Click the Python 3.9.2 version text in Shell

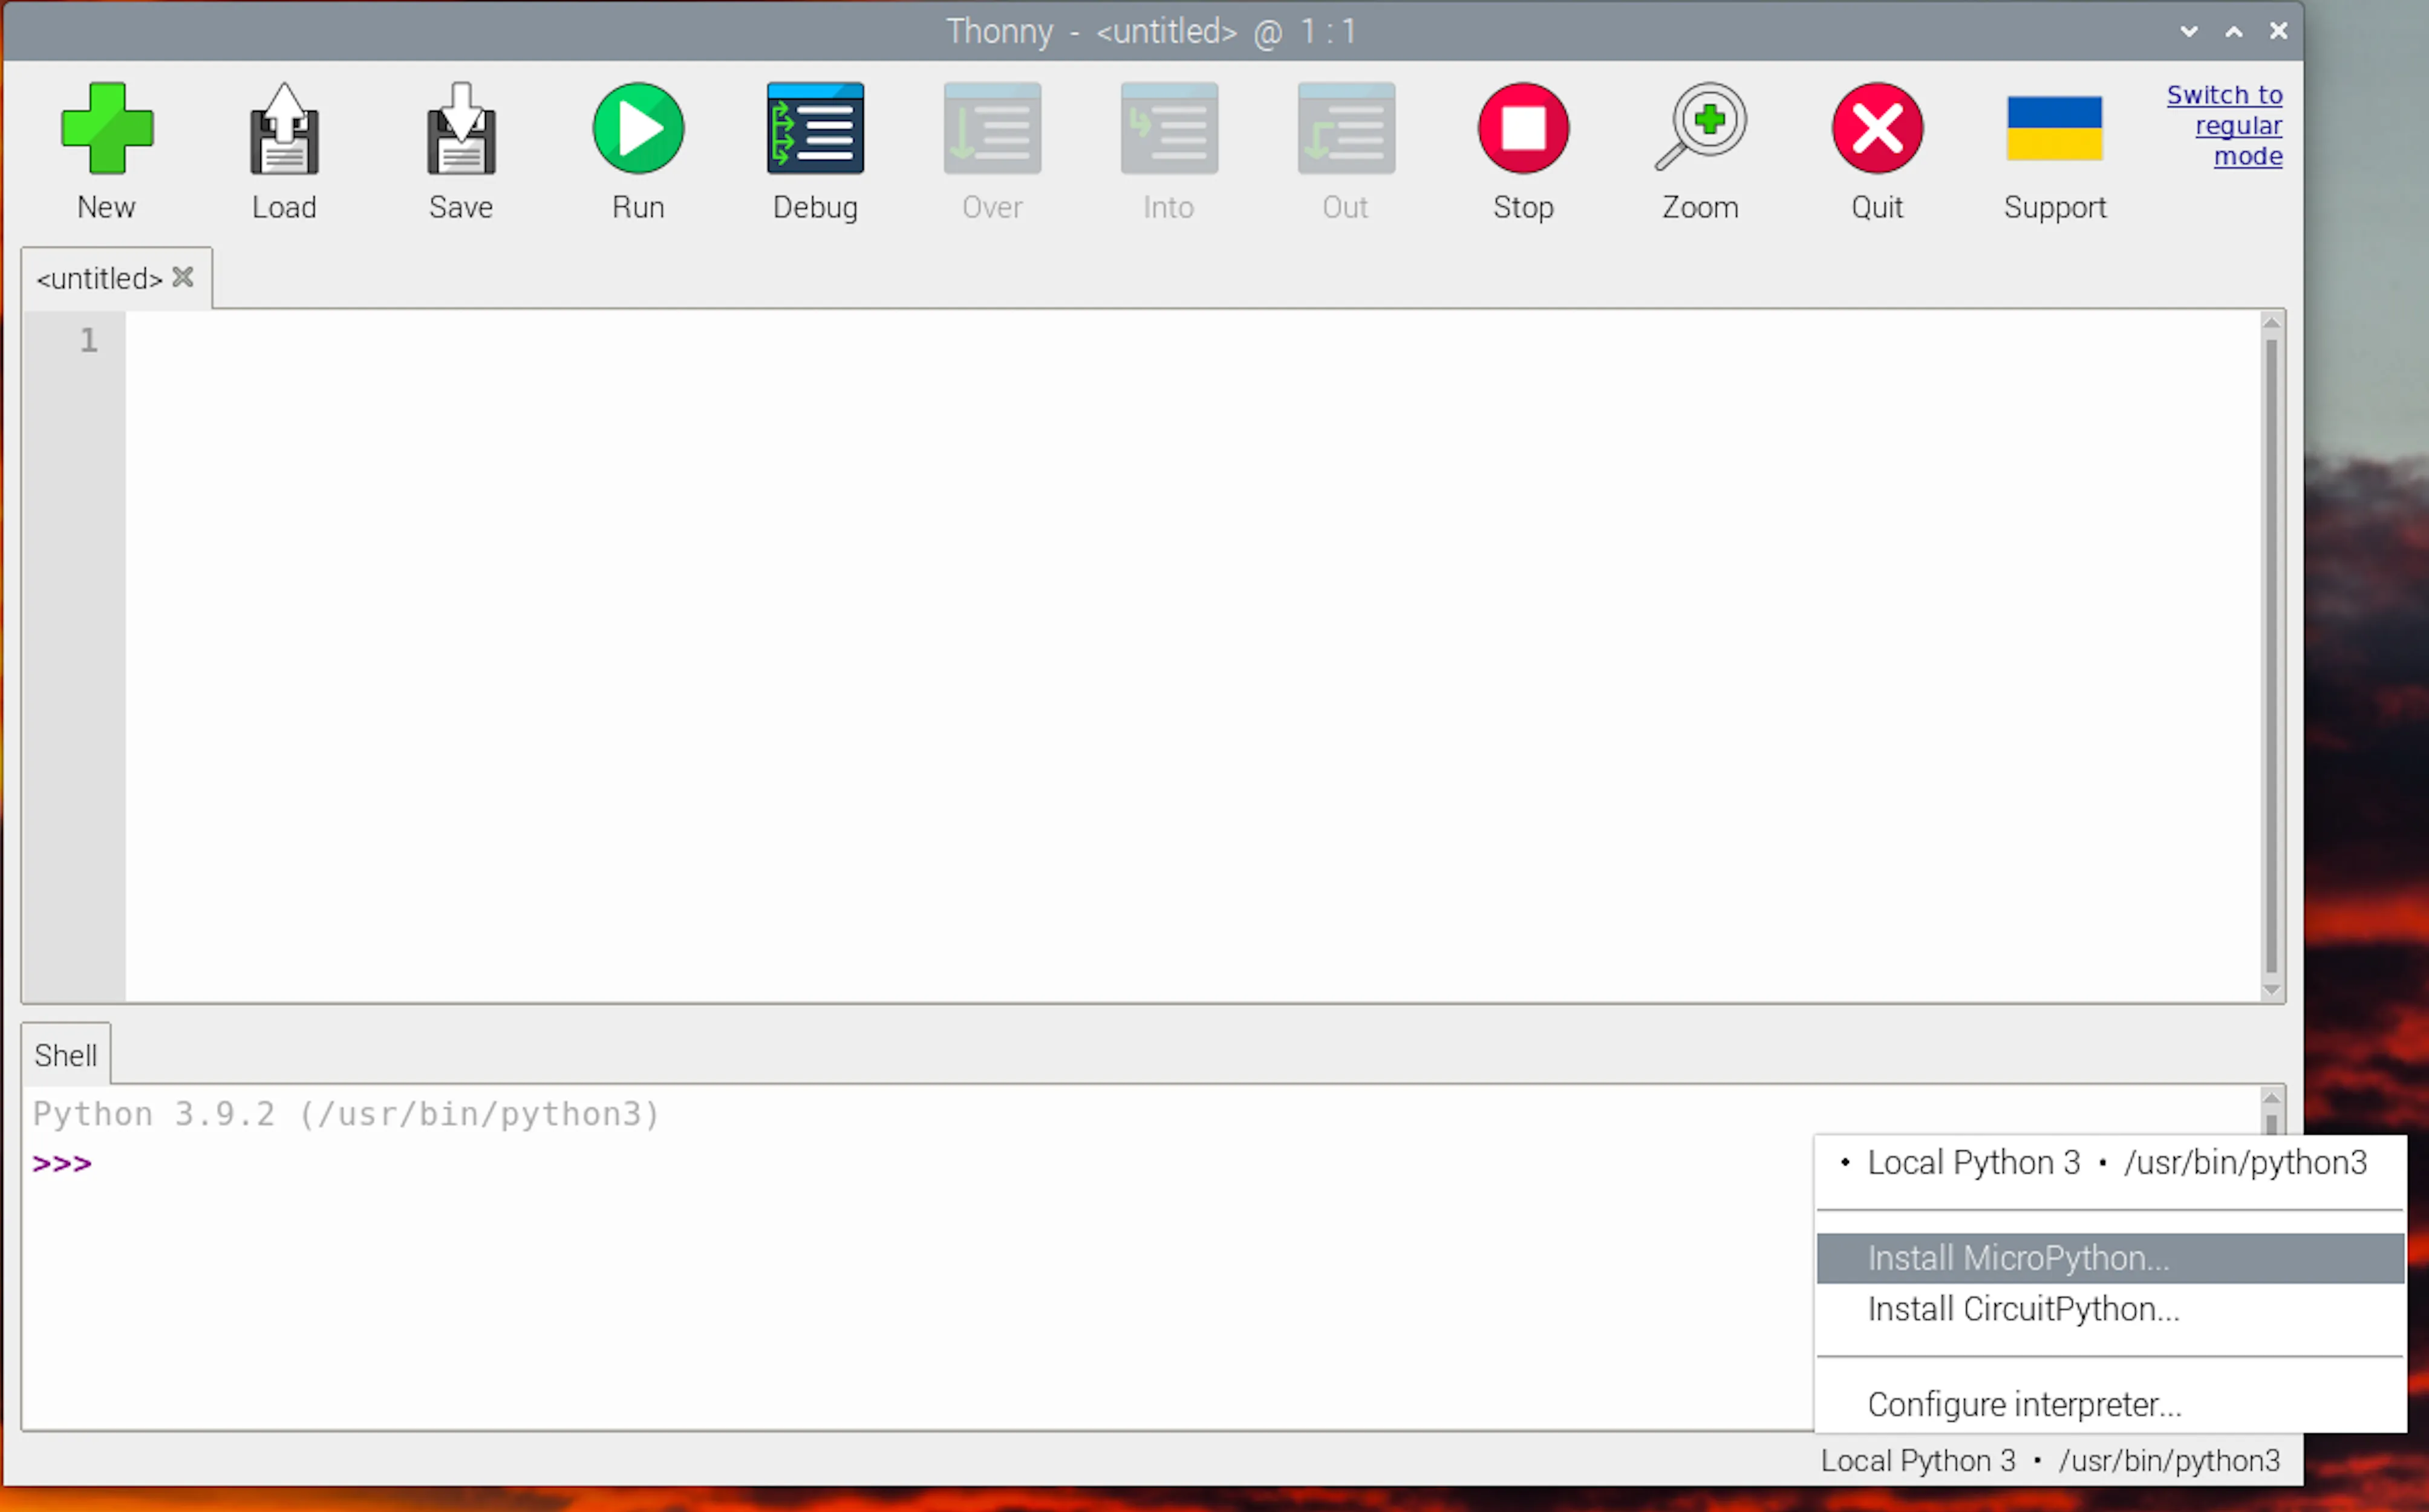(346, 1114)
